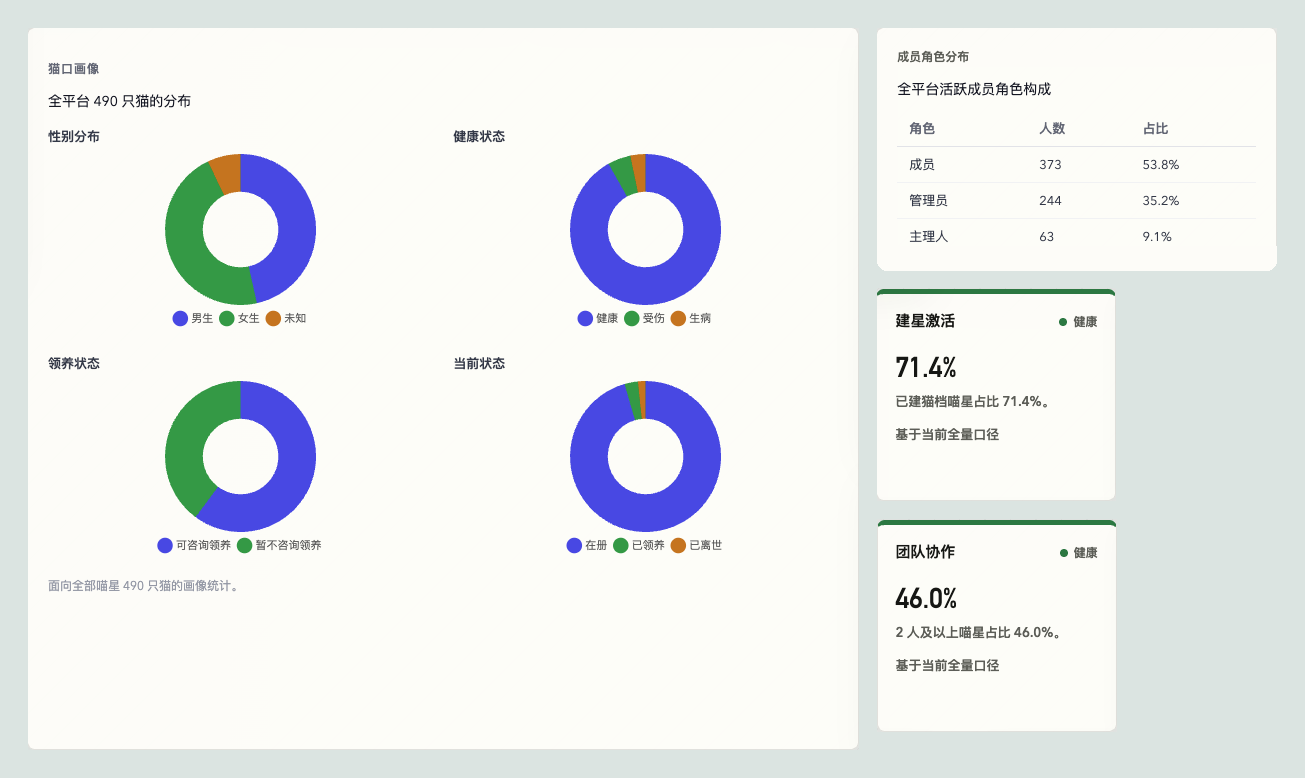Click the 63 count cell
Image resolution: width=1305 pixels, height=778 pixels.
pyautogui.click(x=1047, y=237)
